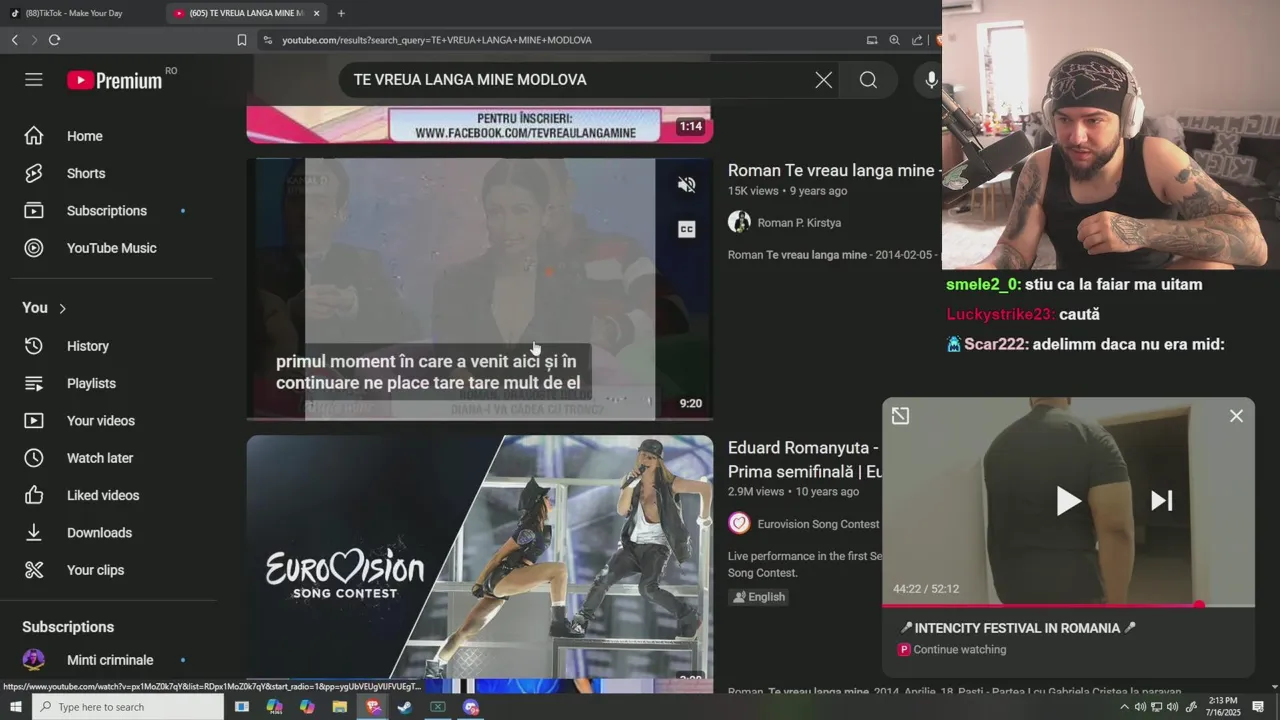1280x720 pixels.
Task: Open the YouTube hamburger guide menu
Action: tap(34, 80)
